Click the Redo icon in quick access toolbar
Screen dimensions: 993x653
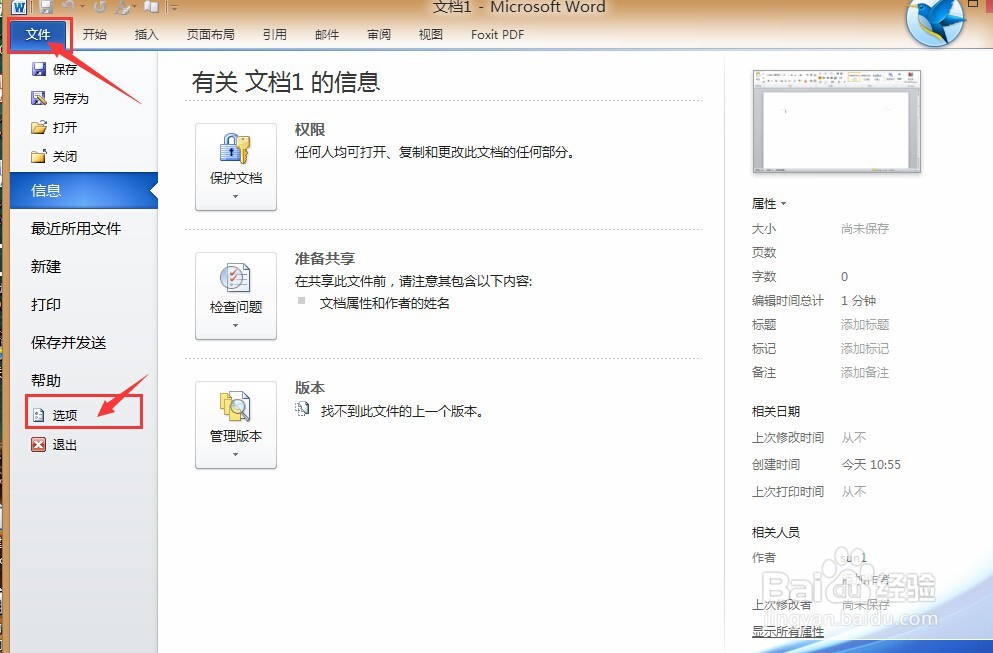pos(99,7)
